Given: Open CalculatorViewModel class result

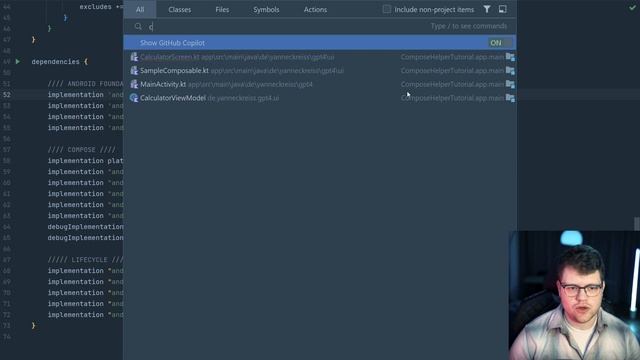Looking at the screenshot, I should coord(320,98).
